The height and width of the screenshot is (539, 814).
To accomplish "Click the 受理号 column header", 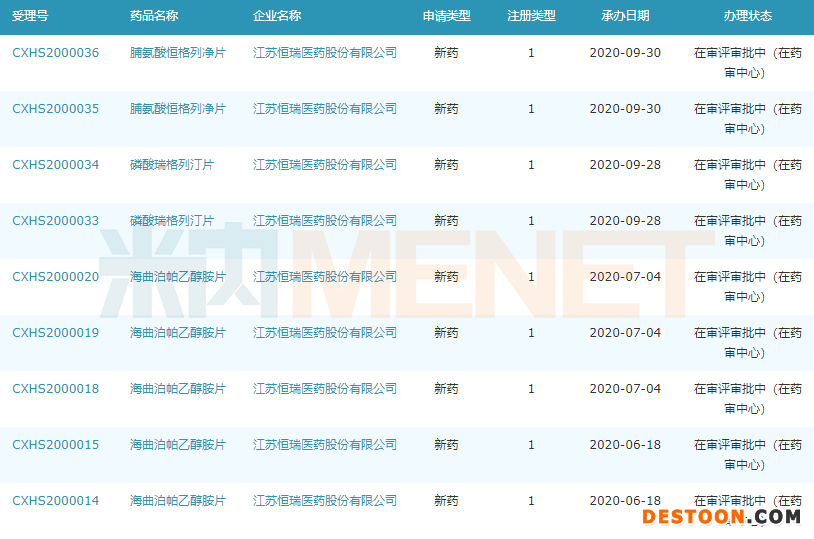I will pyautogui.click(x=30, y=16).
